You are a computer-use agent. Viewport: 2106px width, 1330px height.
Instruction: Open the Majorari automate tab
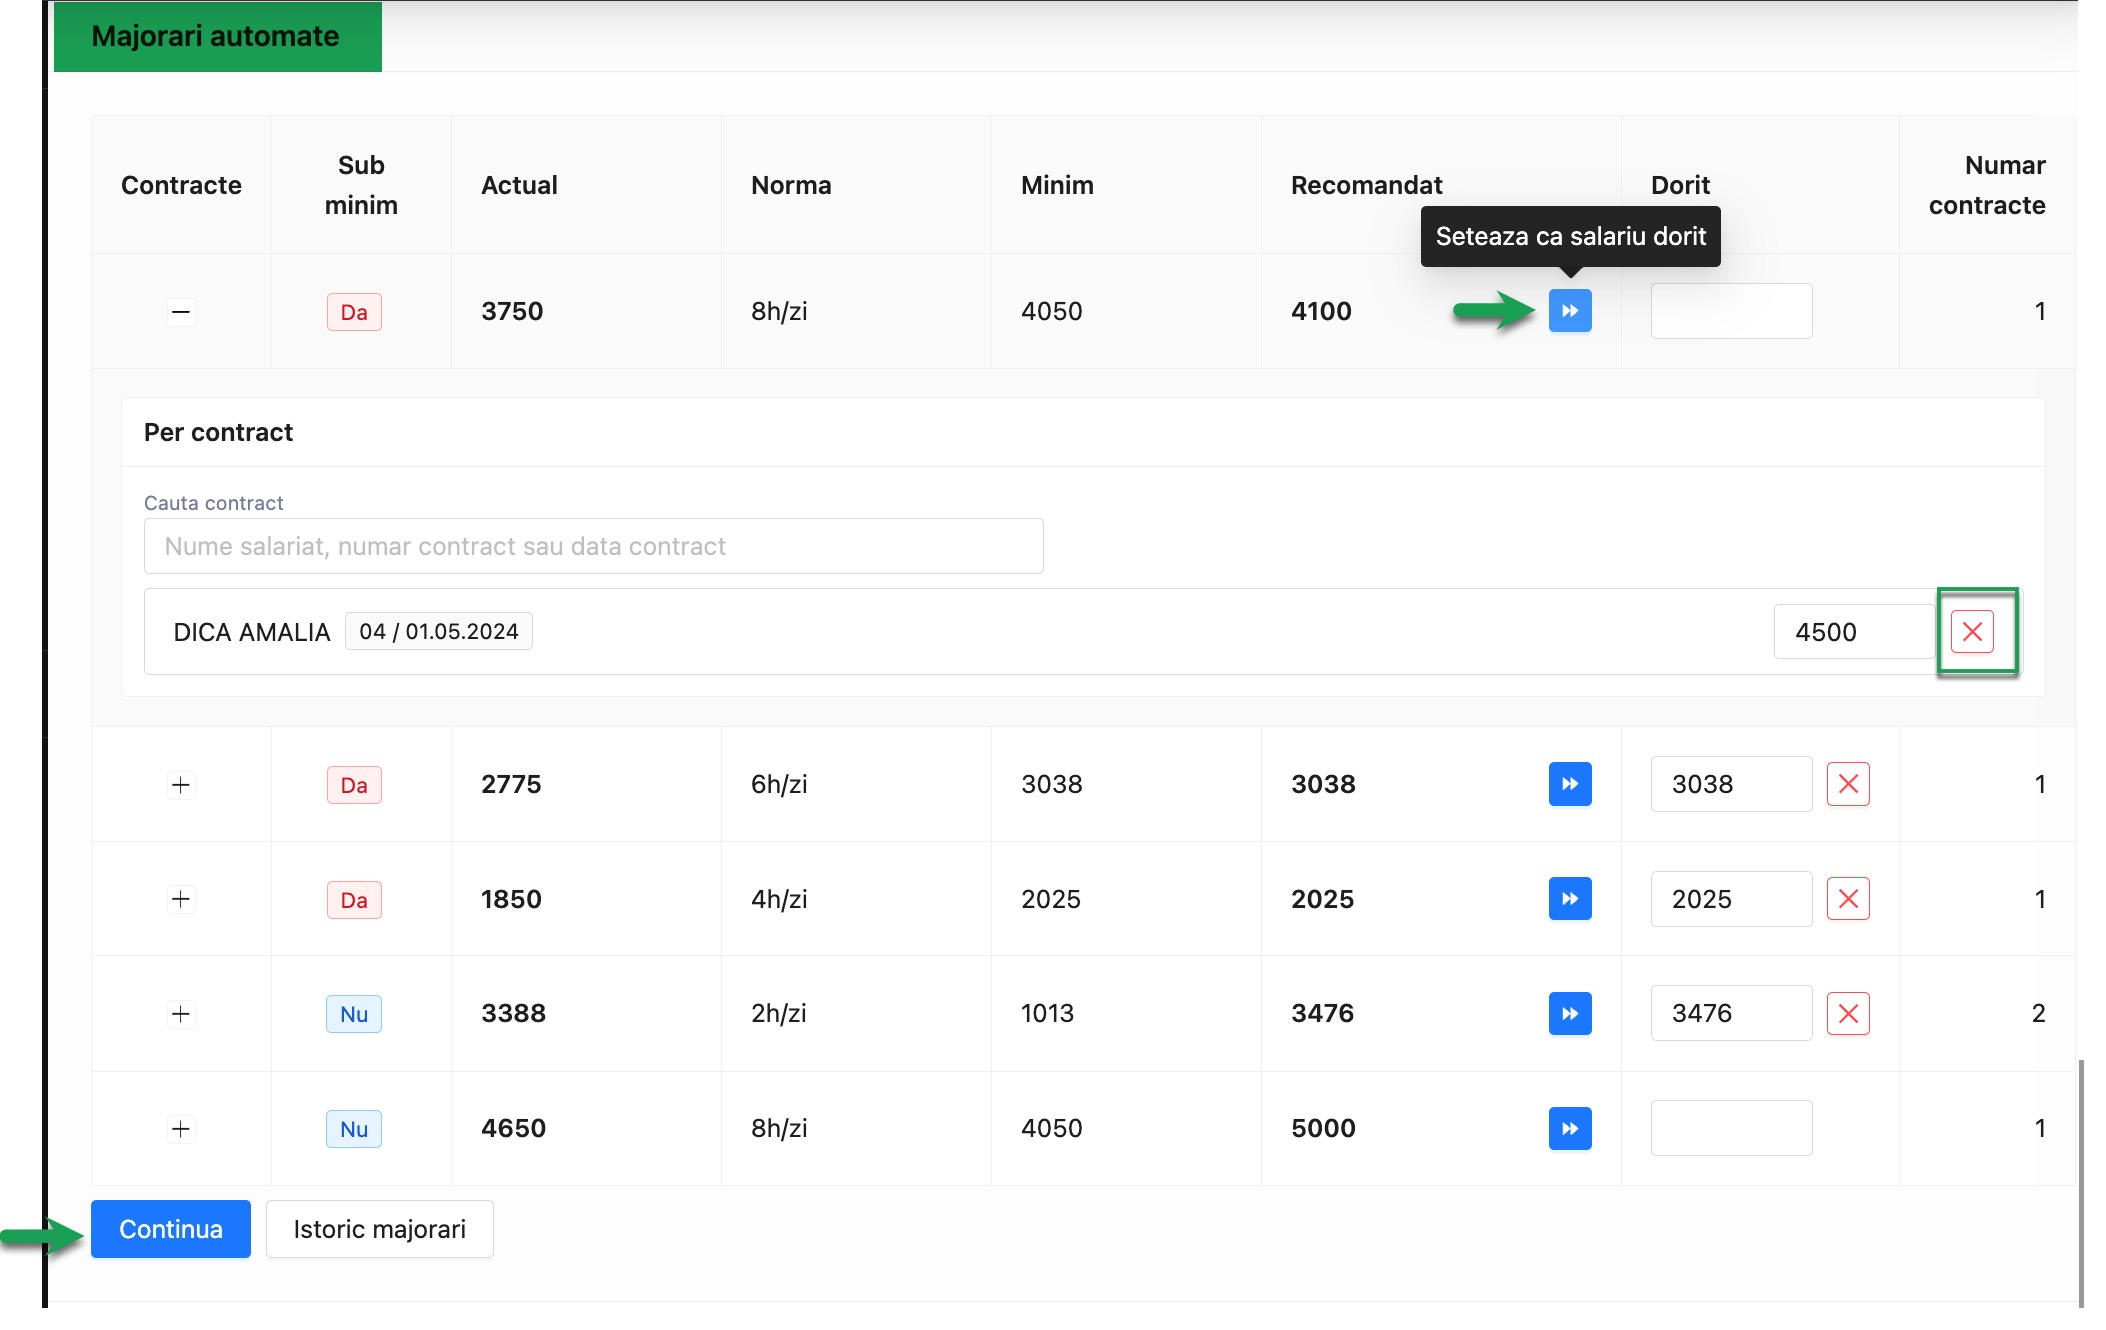217,36
